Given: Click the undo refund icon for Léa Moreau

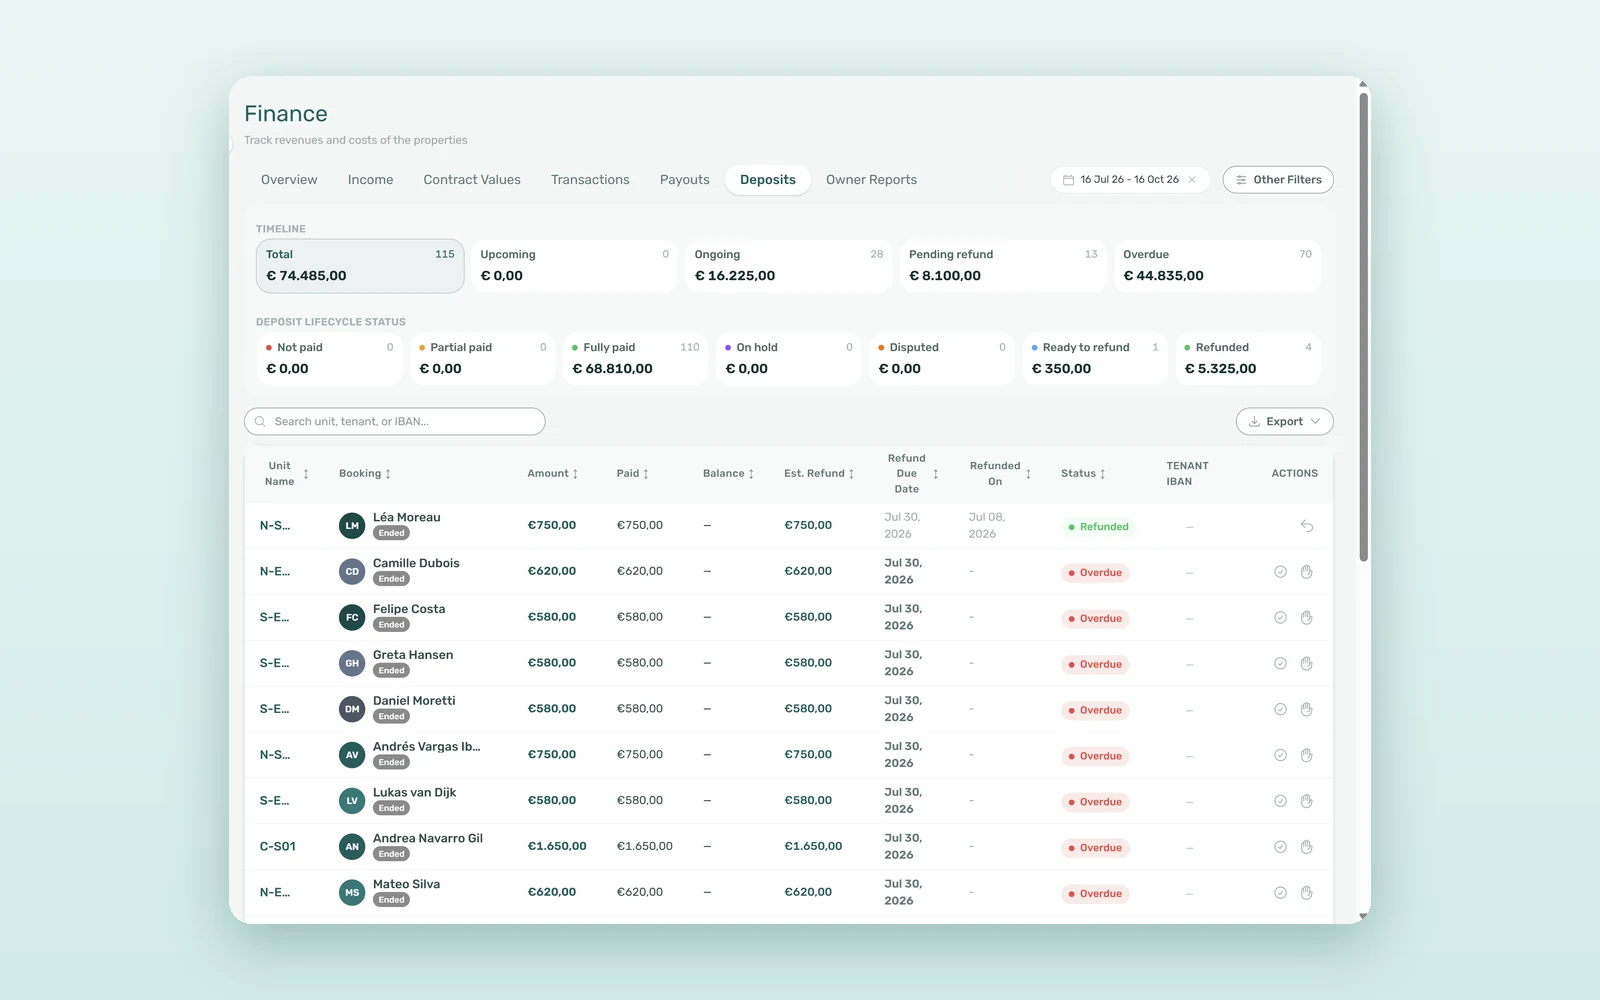Looking at the screenshot, I should (1306, 526).
